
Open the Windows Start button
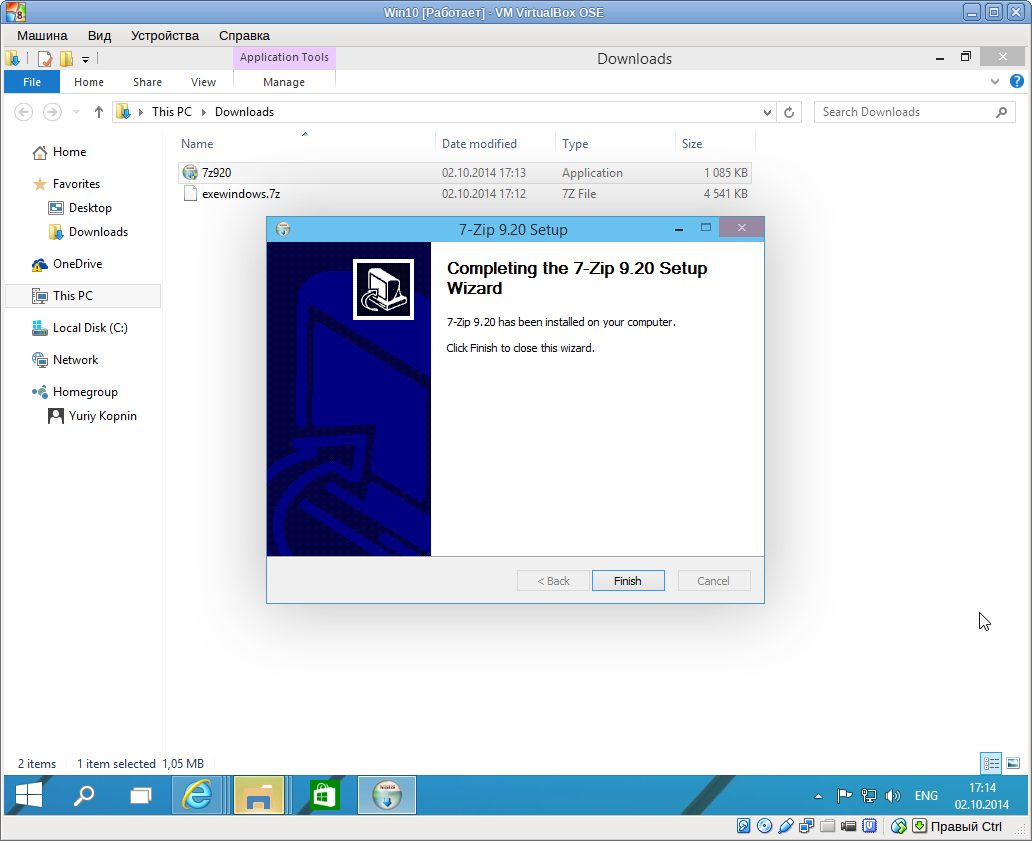point(29,795)
